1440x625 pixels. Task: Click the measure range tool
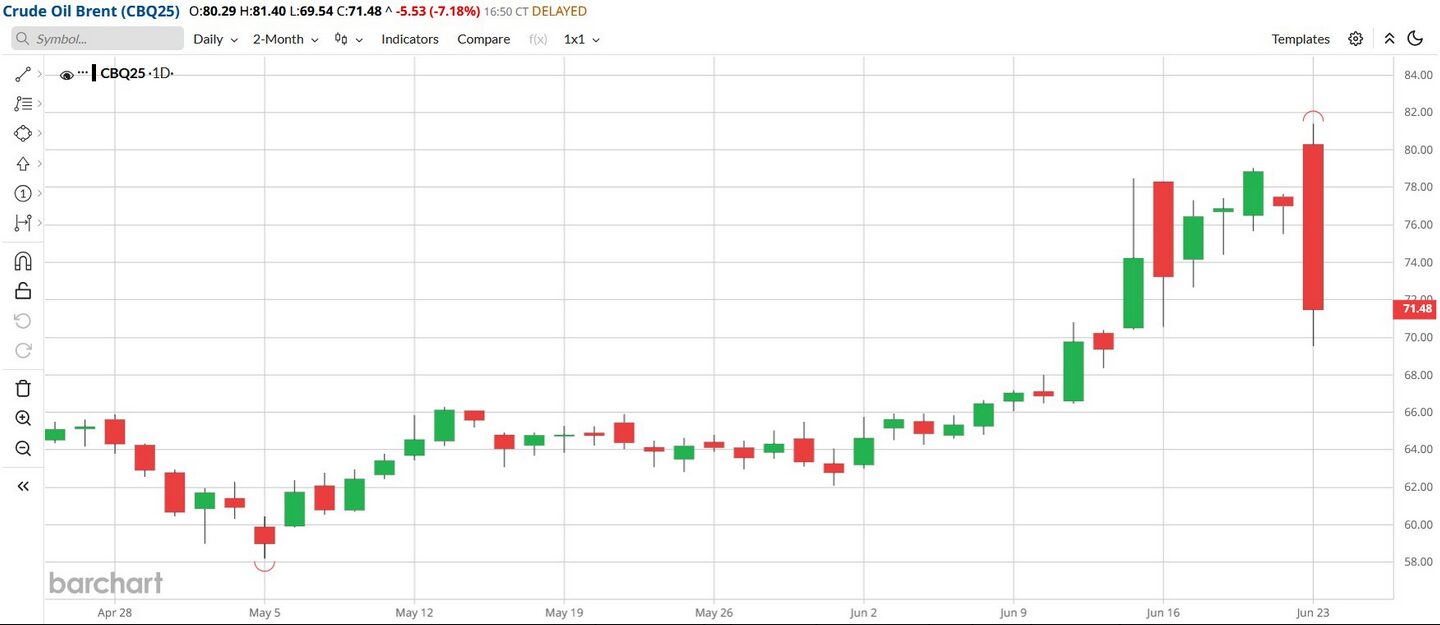[x=23, y=223]
